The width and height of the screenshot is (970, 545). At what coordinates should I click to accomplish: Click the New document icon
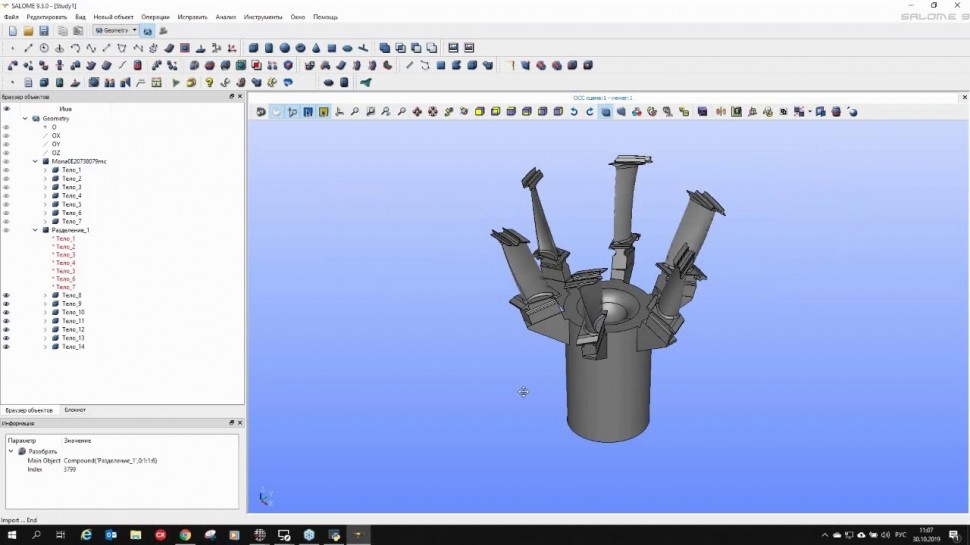point(13,31)
